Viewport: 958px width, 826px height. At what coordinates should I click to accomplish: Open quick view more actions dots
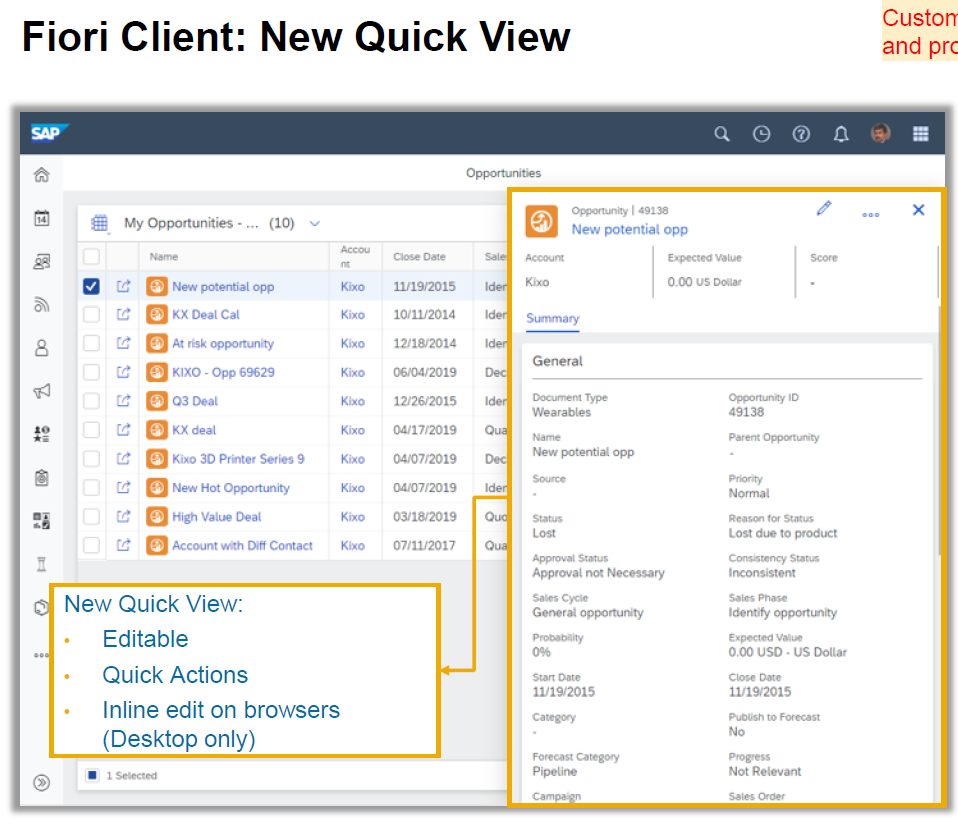click(871, 214)
